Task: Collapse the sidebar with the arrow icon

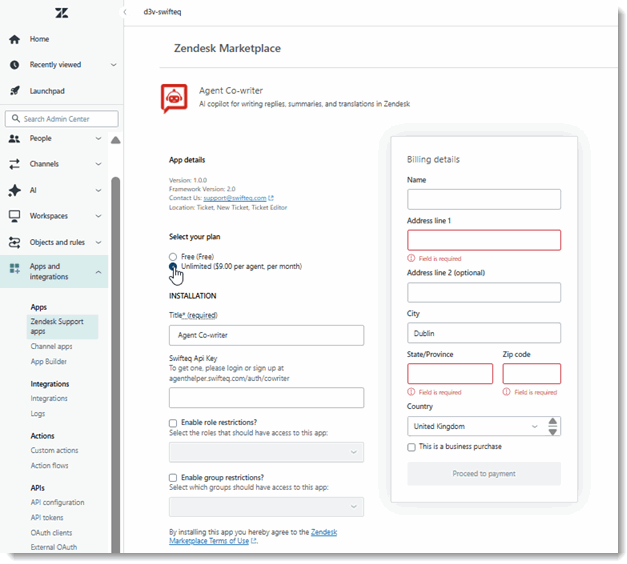Action: (125, 12)
